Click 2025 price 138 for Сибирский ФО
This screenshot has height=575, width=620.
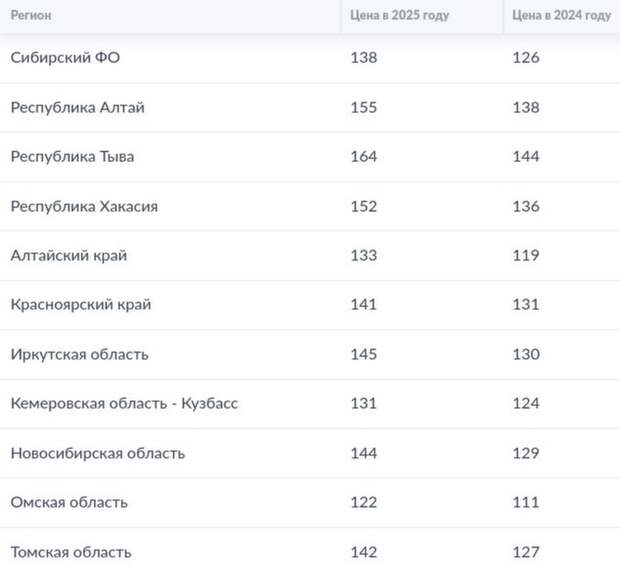[x=364, y=58]
